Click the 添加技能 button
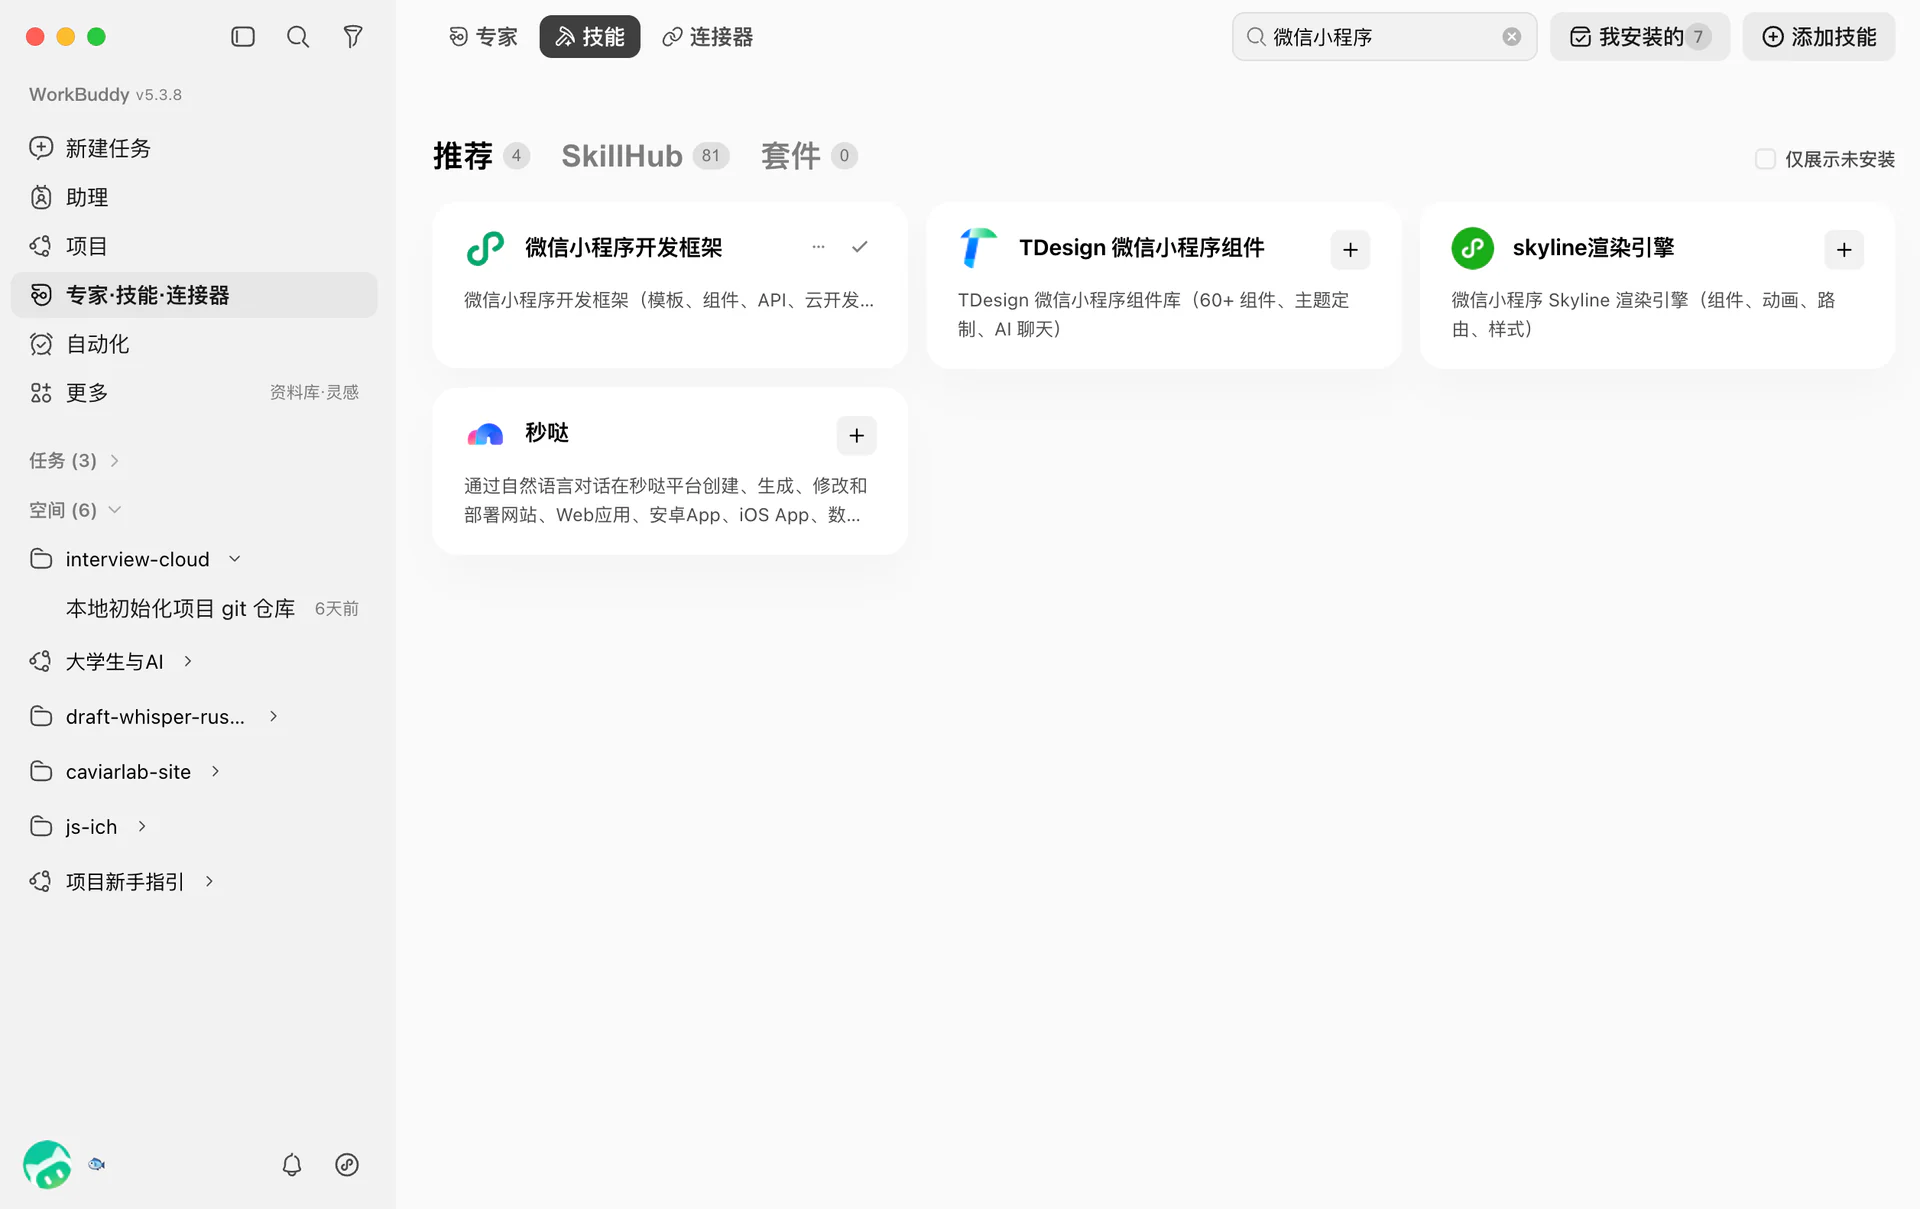The image size is (1920, 1209). coord(1819,37)
